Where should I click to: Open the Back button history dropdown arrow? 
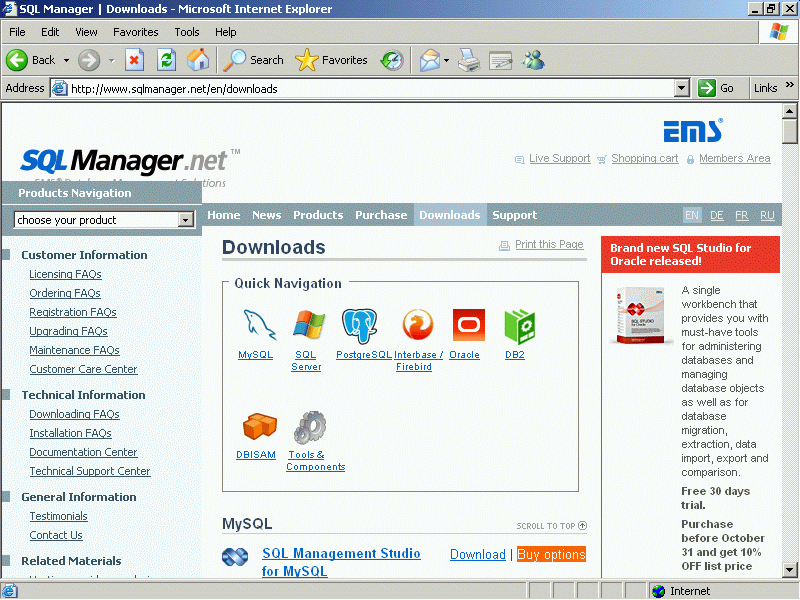[x=66, y=60]
